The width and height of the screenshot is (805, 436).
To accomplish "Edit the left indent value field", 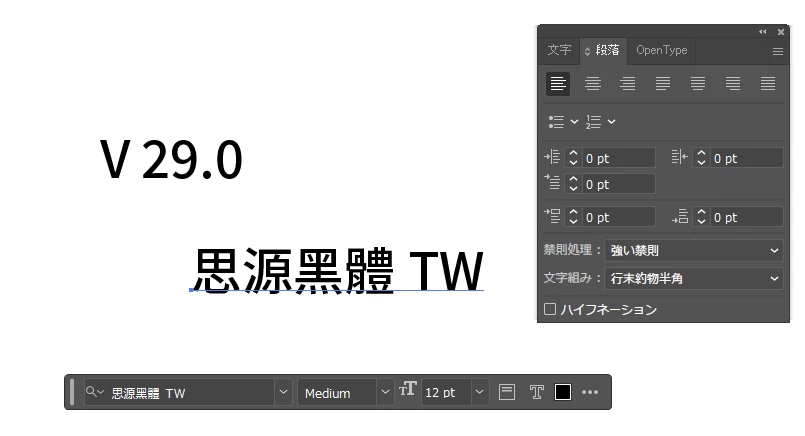I will (x=618, y=158).
